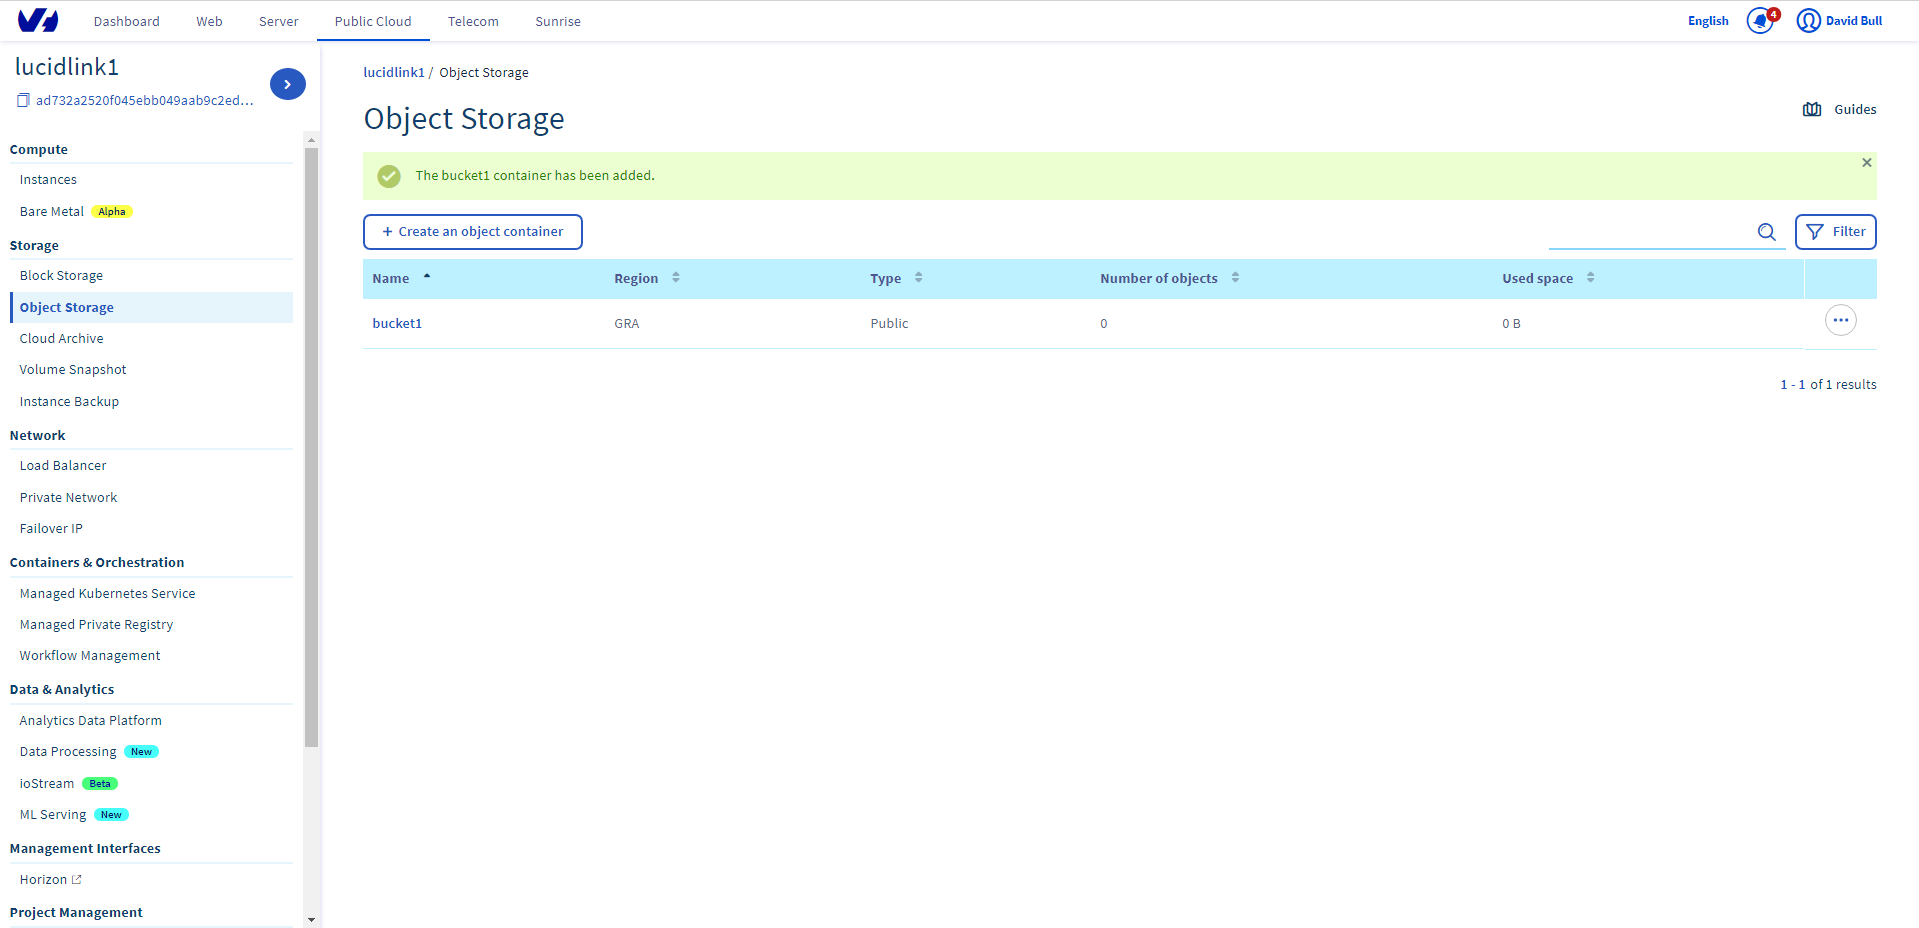The height and width of the screenshot is (928, 1919).
Task: Open Block Storage in sidebar
Action: pyautogui.click(x=61, y=276)
